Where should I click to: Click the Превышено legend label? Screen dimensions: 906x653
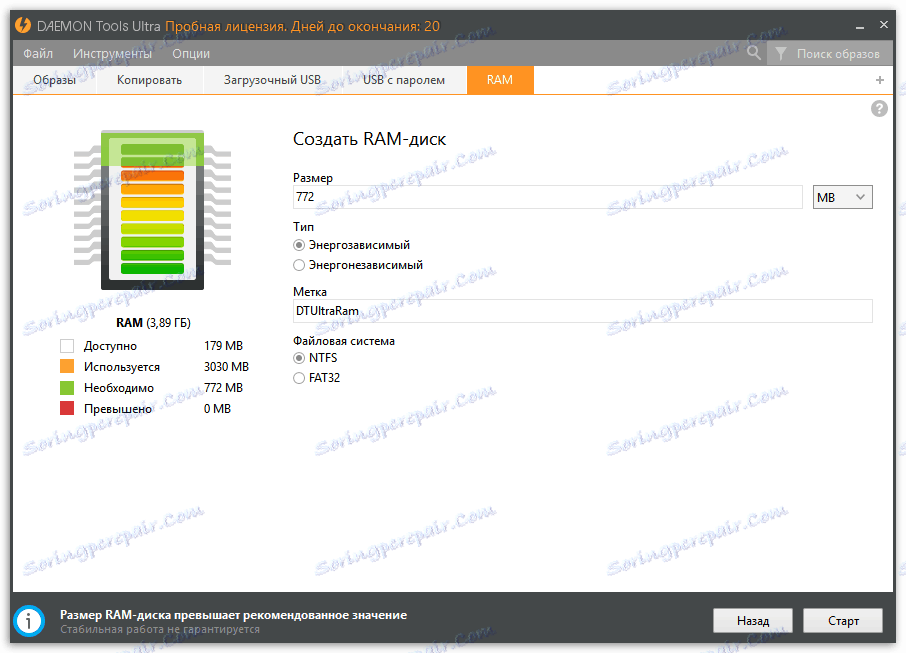[118, 409]
